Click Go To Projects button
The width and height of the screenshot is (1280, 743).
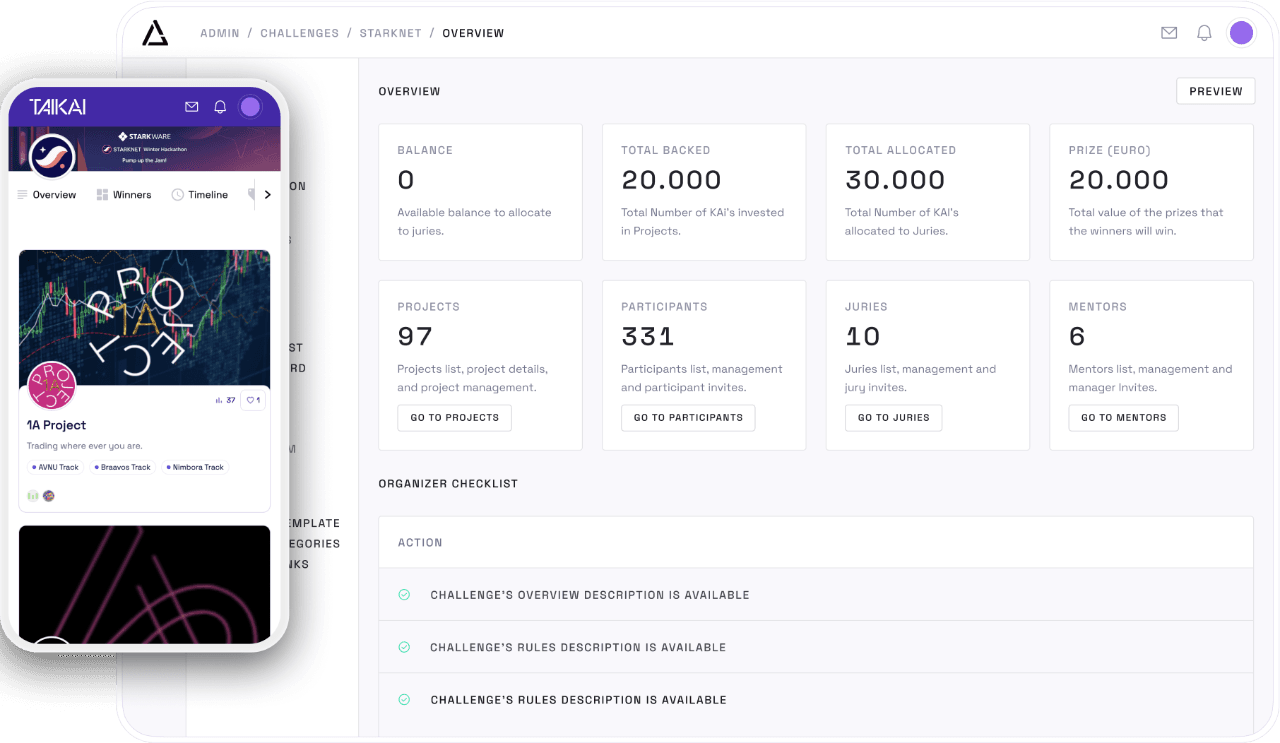pos(454,417)
